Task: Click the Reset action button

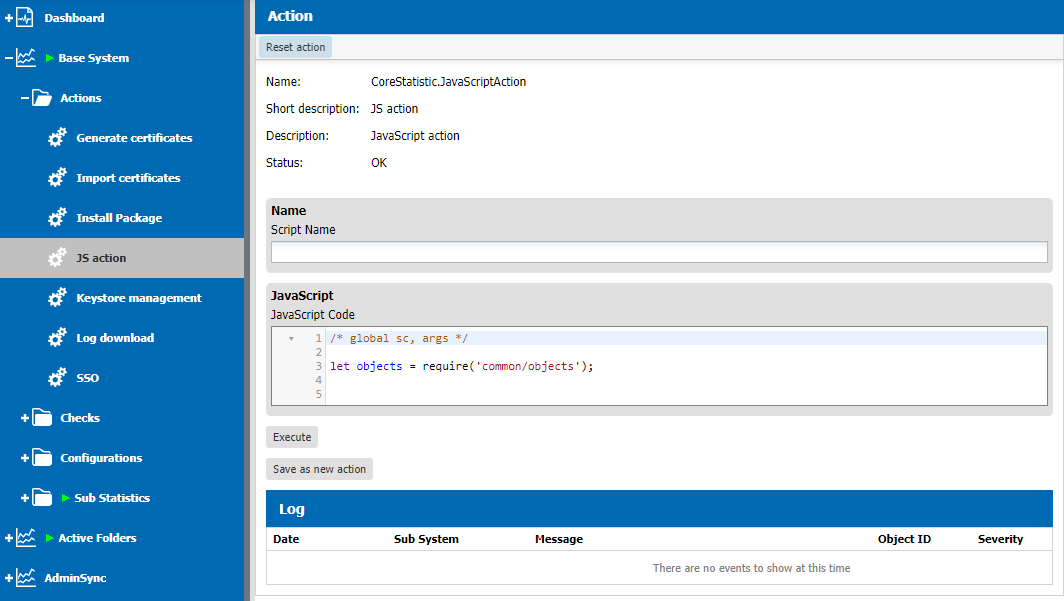Action: (x=295, y=47)
